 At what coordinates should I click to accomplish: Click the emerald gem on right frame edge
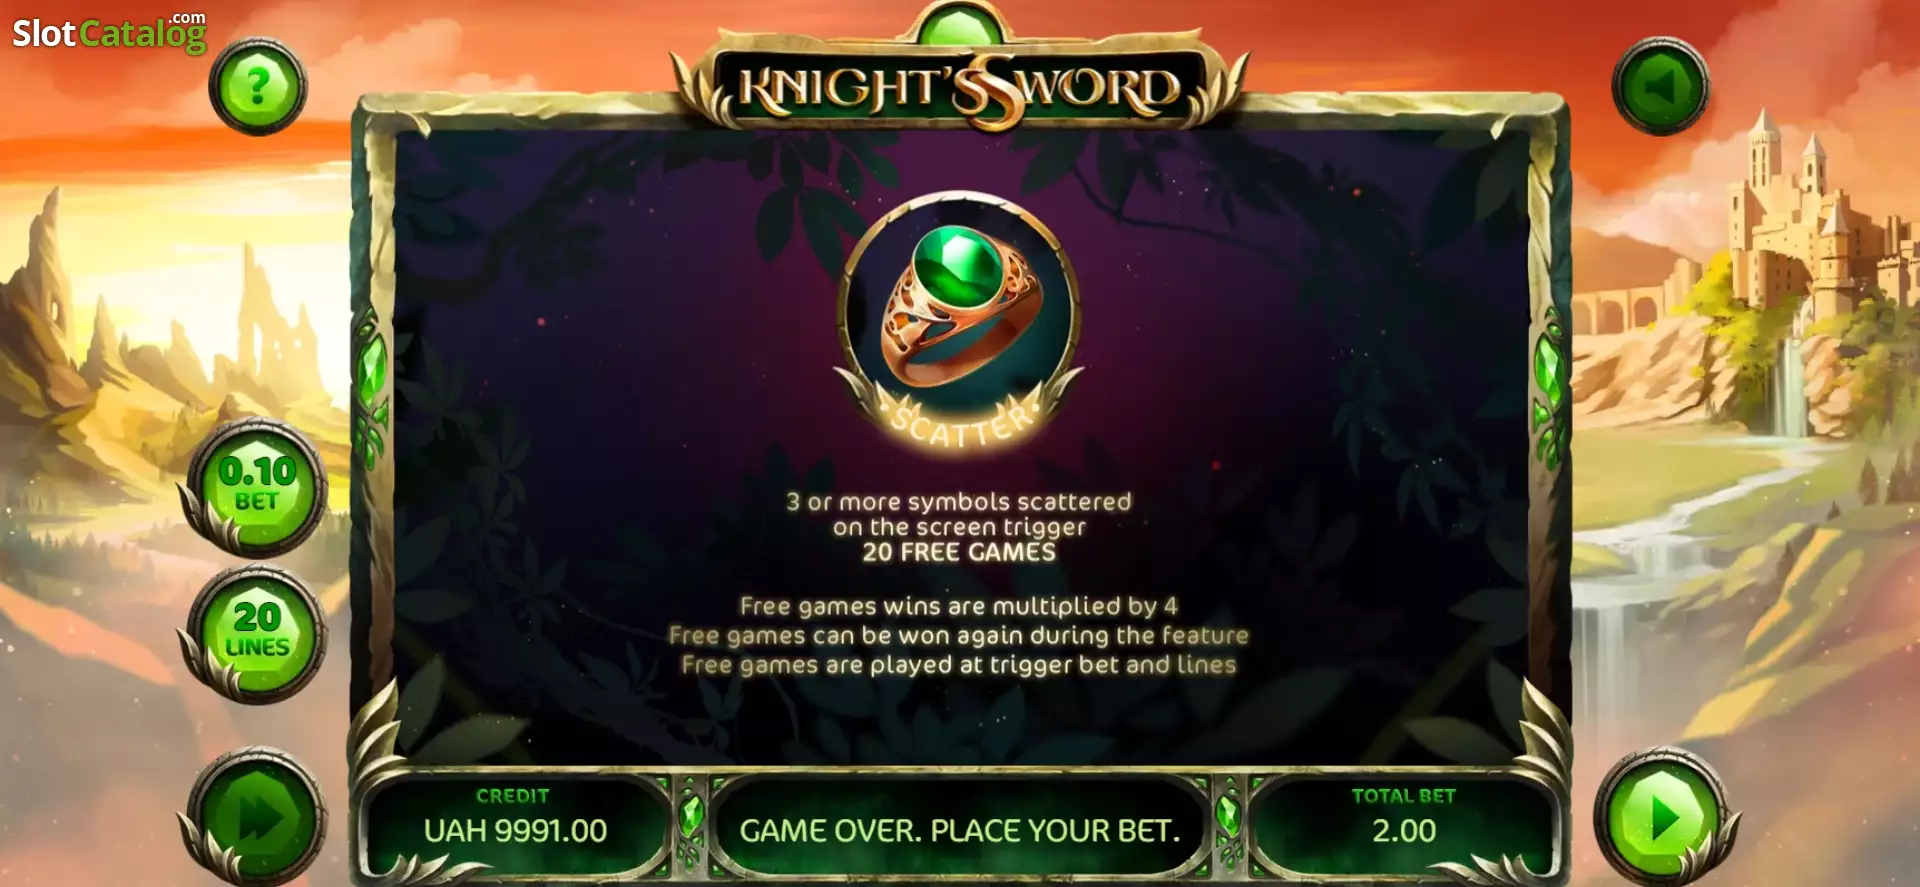[x=1549, y=377]
